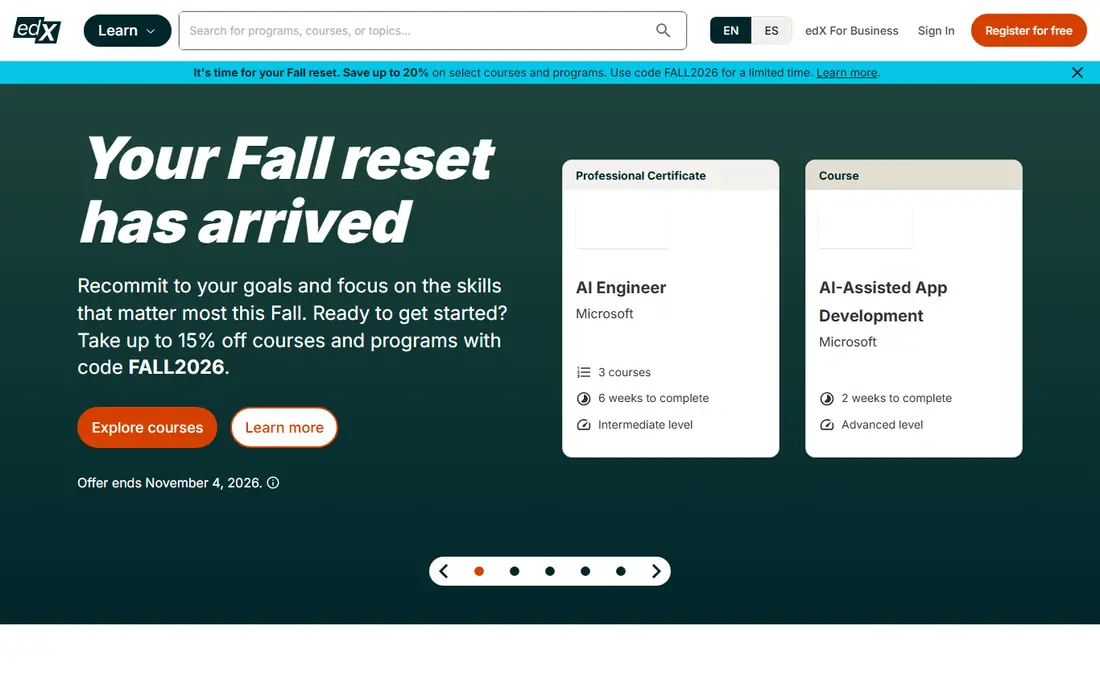Click Sign In

point(936,30)
